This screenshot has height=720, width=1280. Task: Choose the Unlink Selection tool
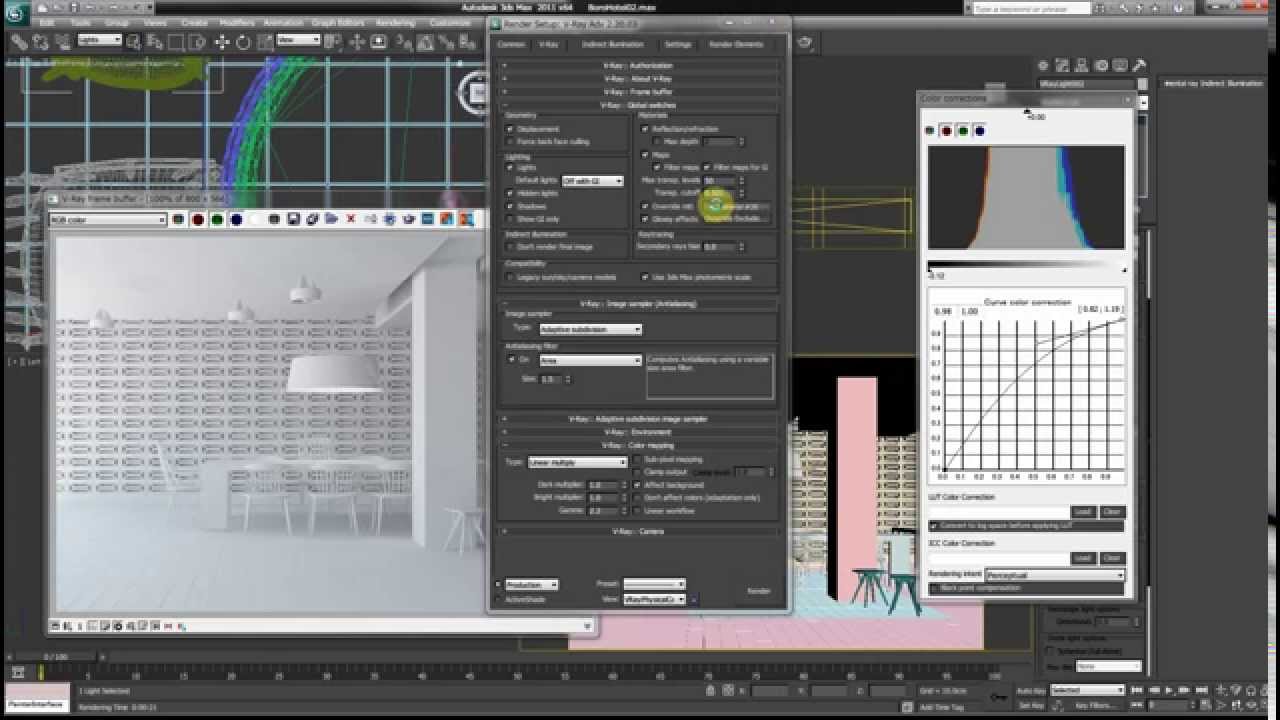click(40, 42)
